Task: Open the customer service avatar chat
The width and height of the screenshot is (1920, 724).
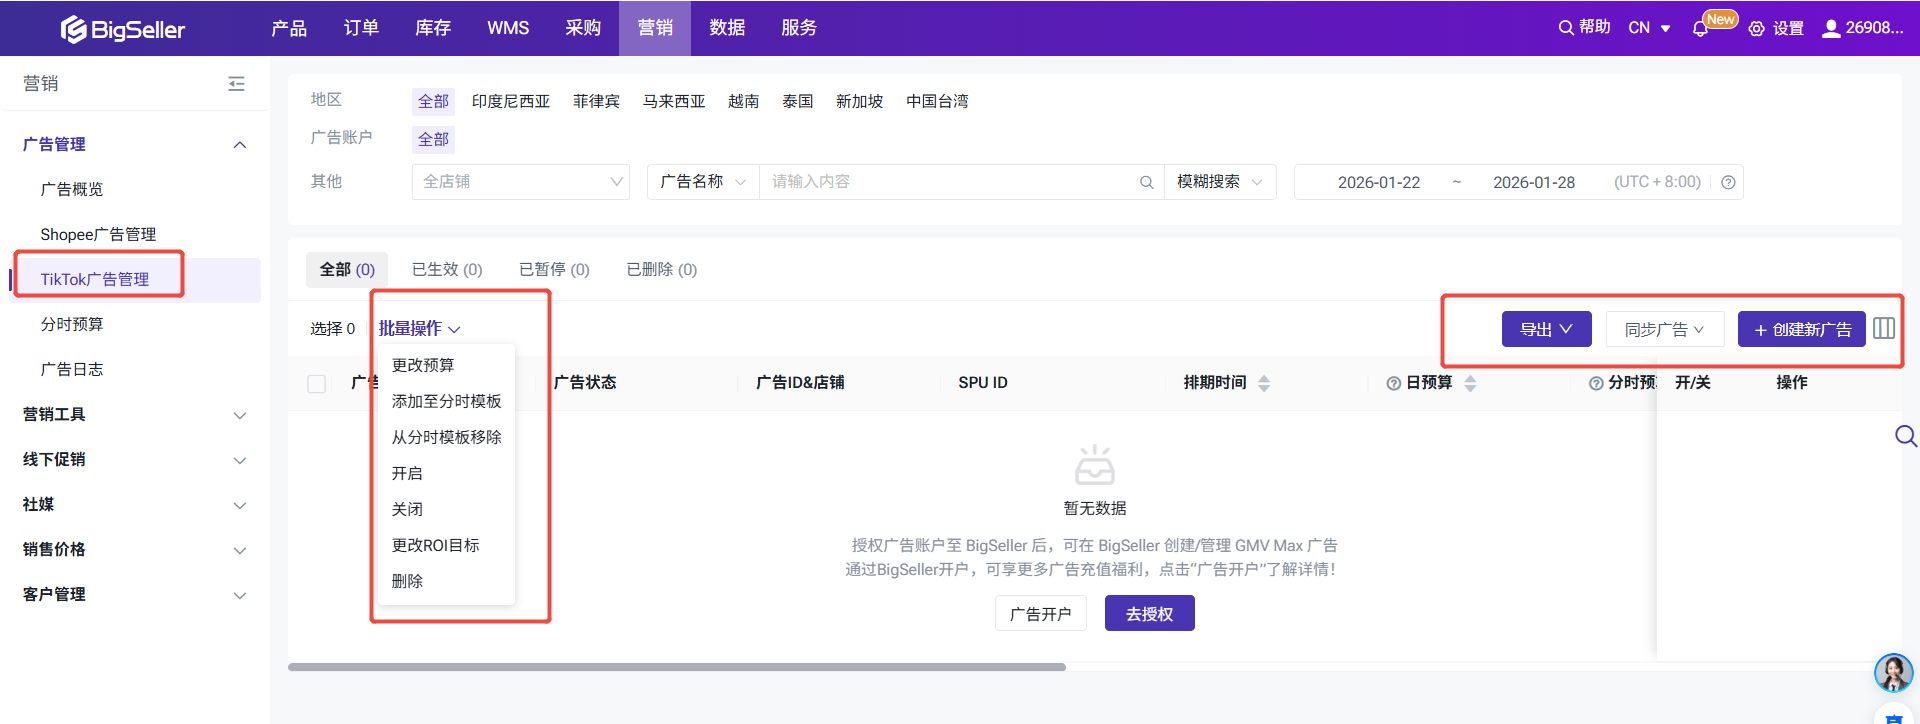Action: pyautogui.click(x=1892, y=673)
